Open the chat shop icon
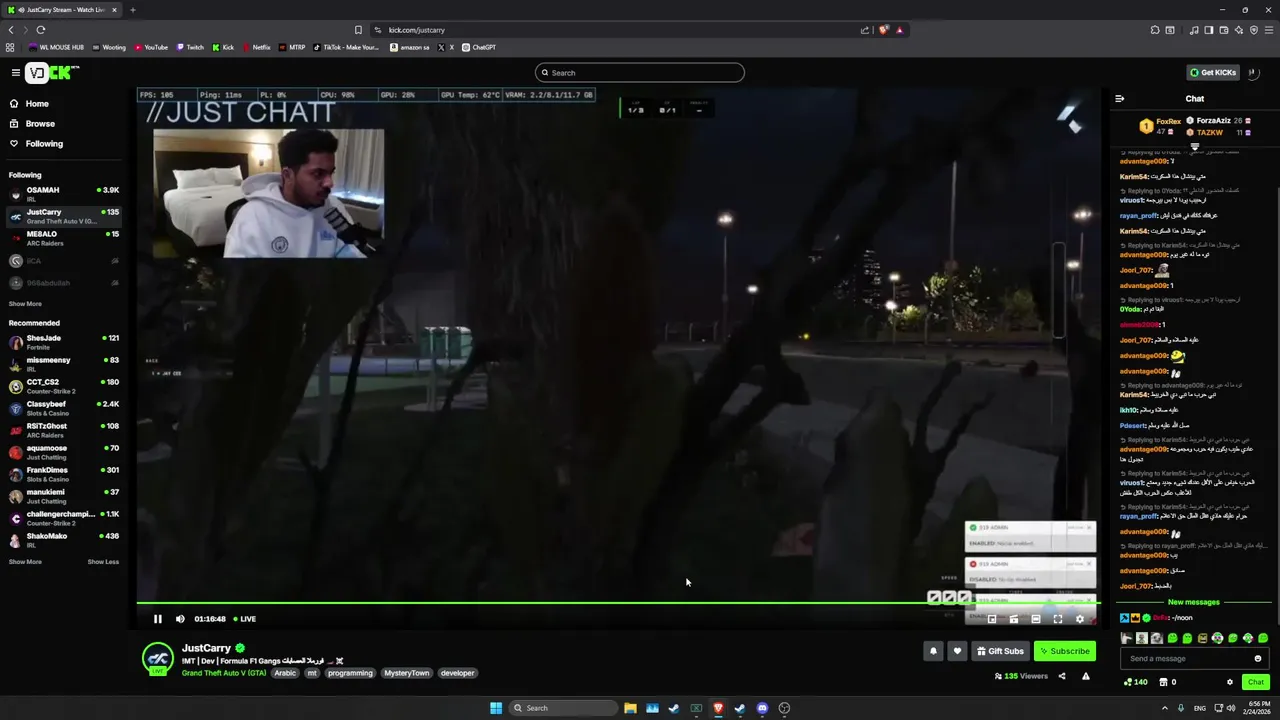 [1163, 682]
